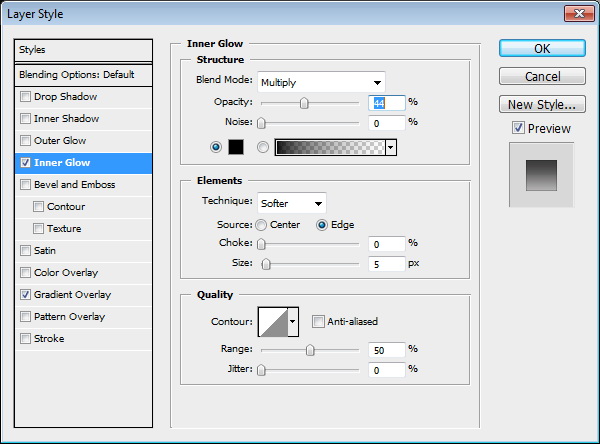The width and height of the screenshot is (600, 444).
Task: Click the style preview thumbnail
Action: pos(541,174)
